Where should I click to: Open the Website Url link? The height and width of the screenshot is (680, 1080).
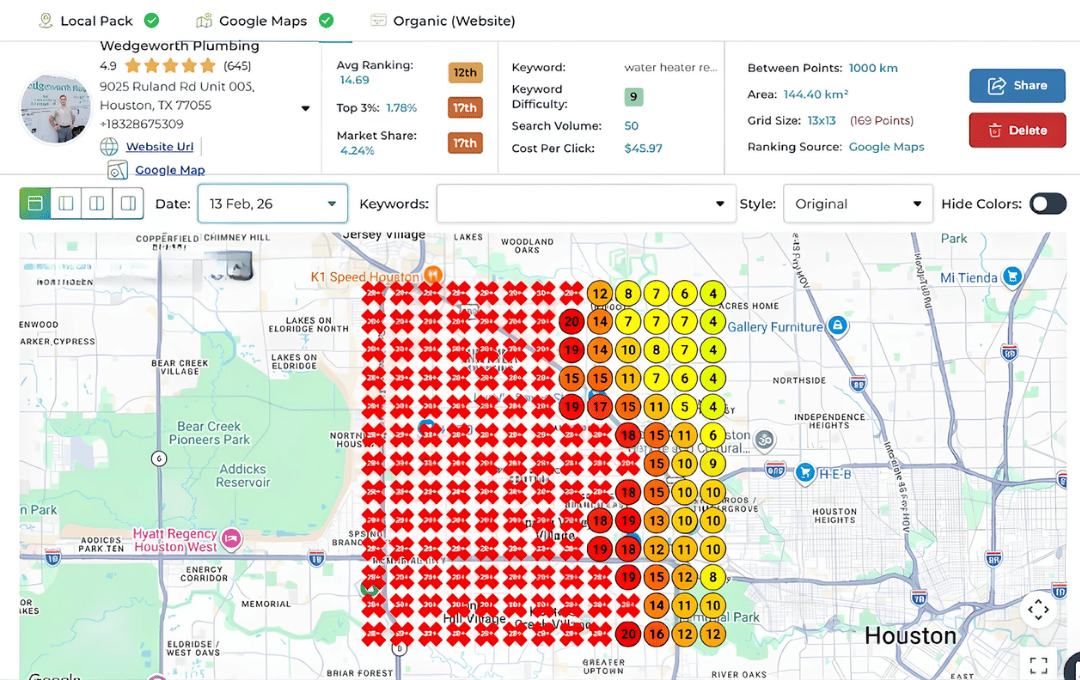(159, 146)
